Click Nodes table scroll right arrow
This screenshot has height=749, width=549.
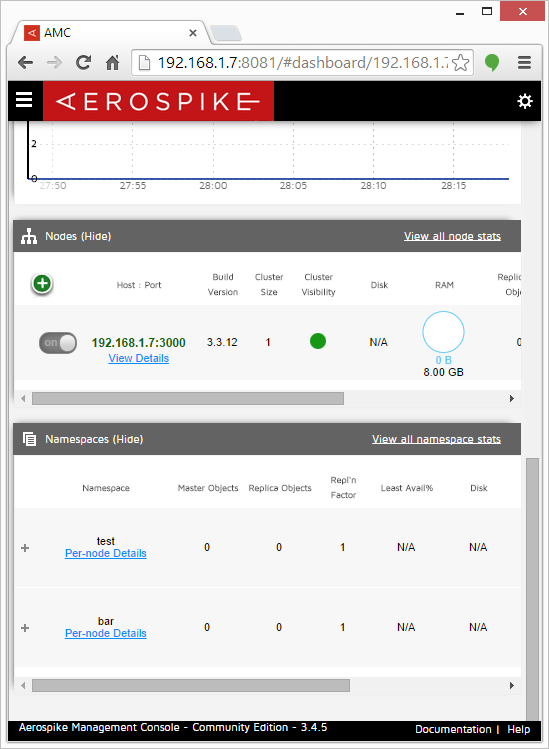click(512, 398)
